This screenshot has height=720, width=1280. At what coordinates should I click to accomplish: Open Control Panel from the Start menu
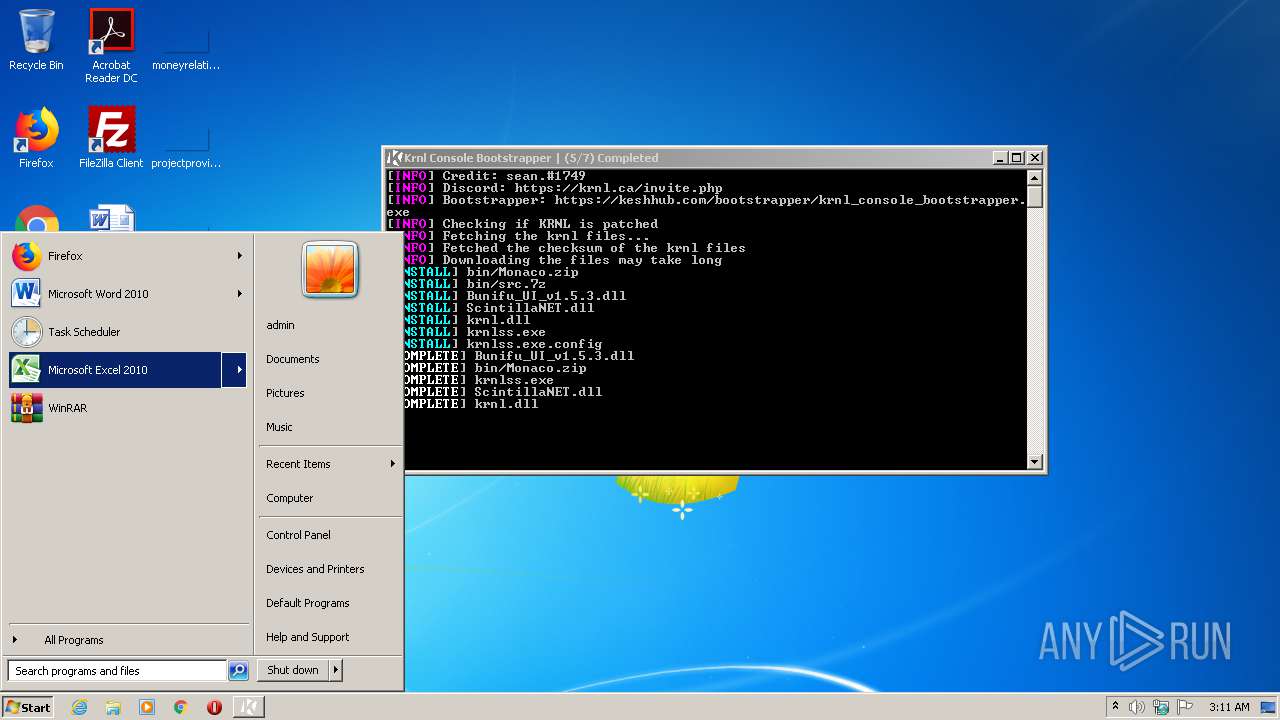click(298, 535)
